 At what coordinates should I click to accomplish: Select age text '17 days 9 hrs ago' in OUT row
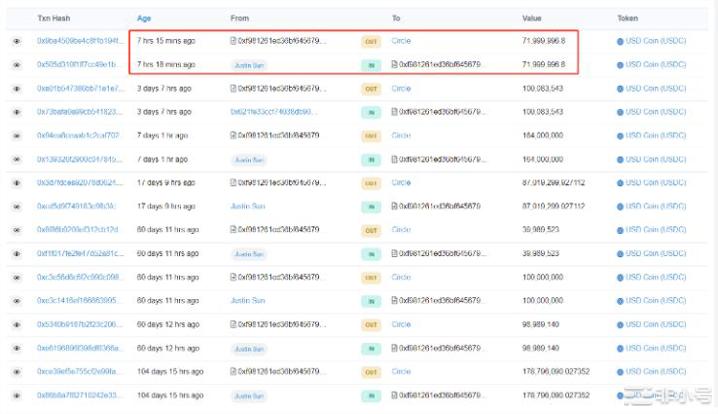pos(166,183)
